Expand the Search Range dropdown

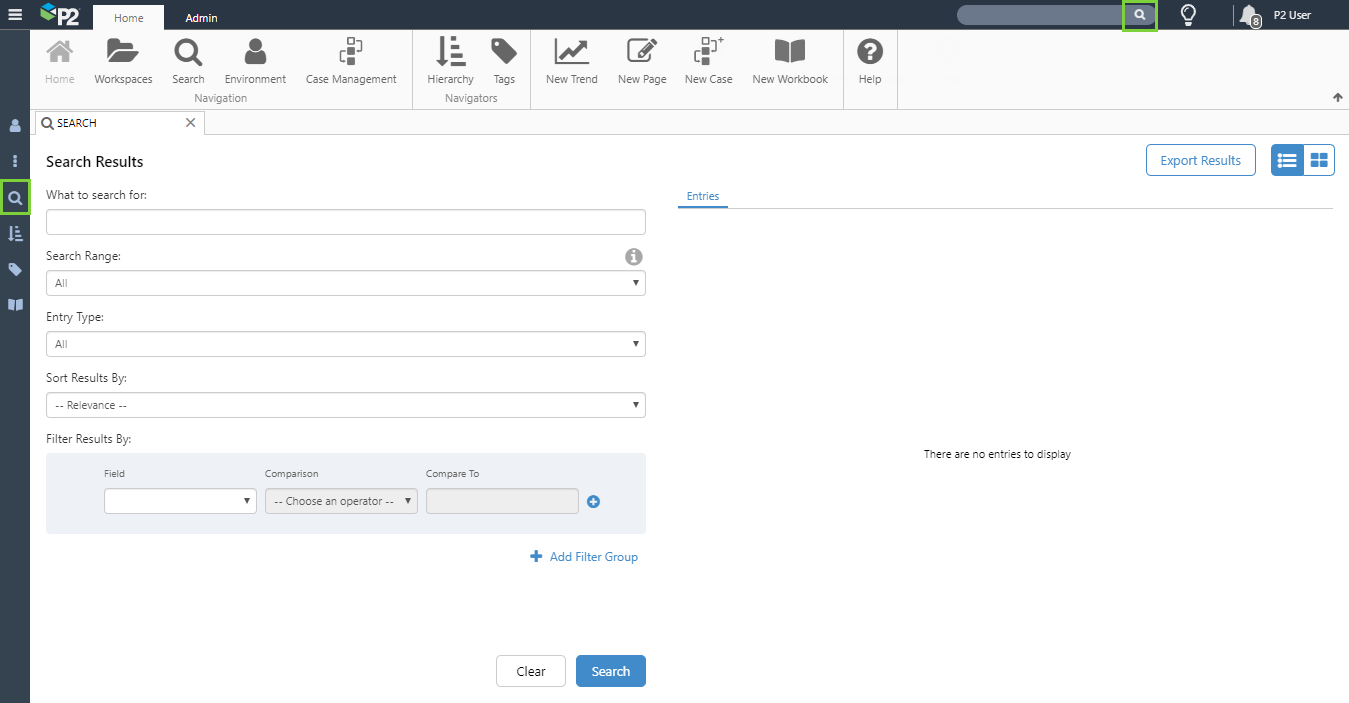[x=345, y=283]
